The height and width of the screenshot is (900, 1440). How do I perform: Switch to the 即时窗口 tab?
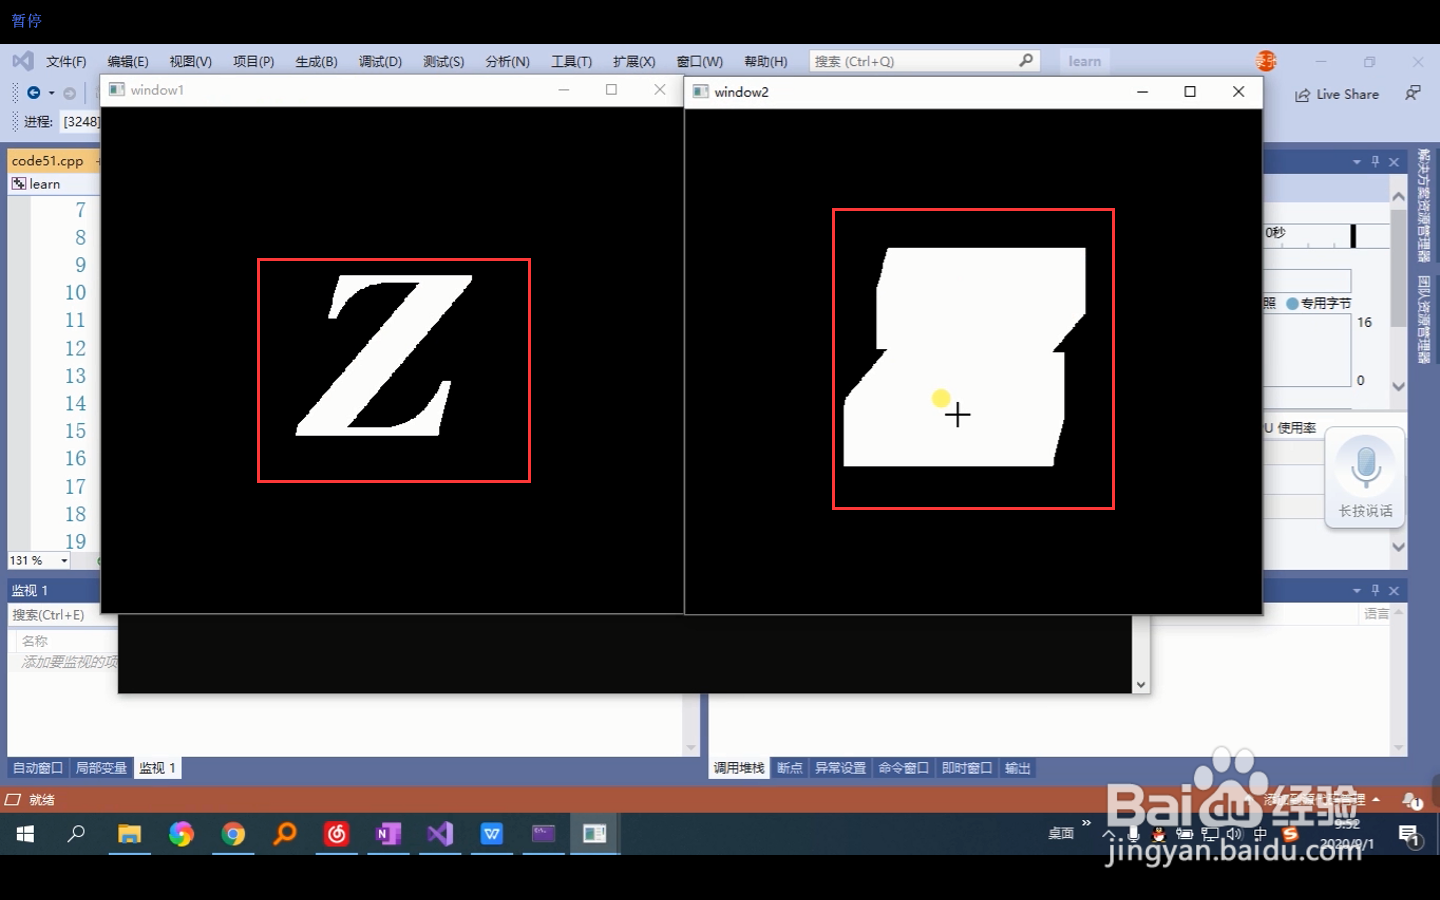click(x=967, y=768)
